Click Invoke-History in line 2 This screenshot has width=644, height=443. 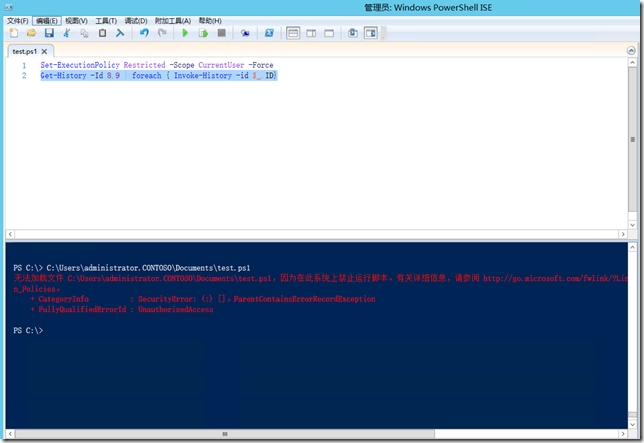[x=203, y=76]
